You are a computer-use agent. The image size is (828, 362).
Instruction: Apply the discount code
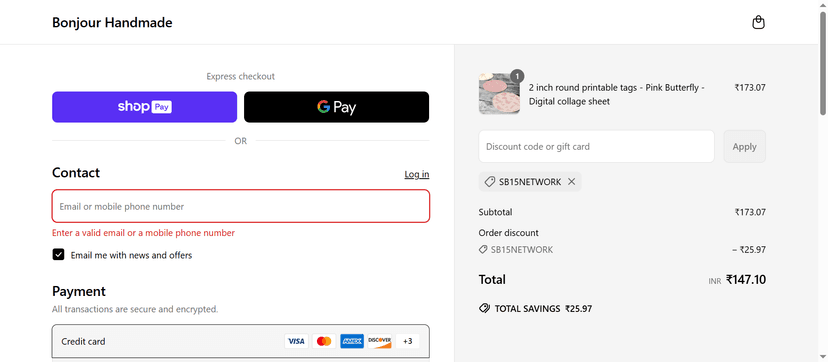click(x=745, y=147)
